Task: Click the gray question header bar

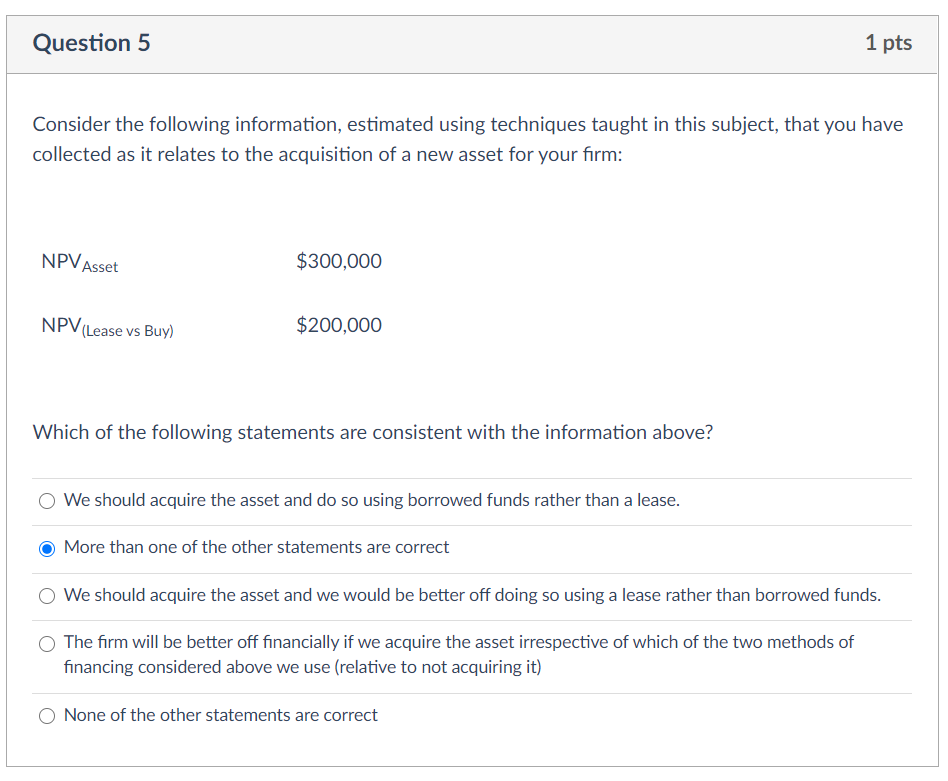Action: (x=500, y=44)
